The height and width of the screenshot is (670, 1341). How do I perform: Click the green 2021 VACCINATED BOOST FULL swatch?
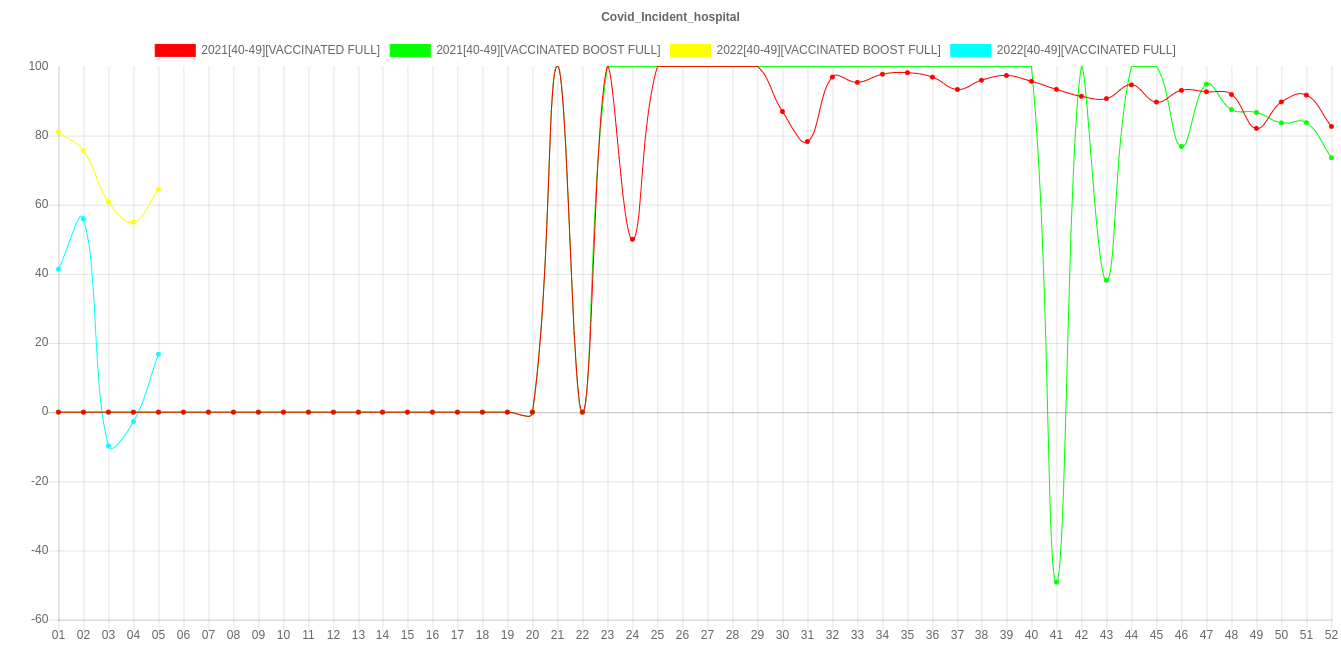(x=409, y=50)
